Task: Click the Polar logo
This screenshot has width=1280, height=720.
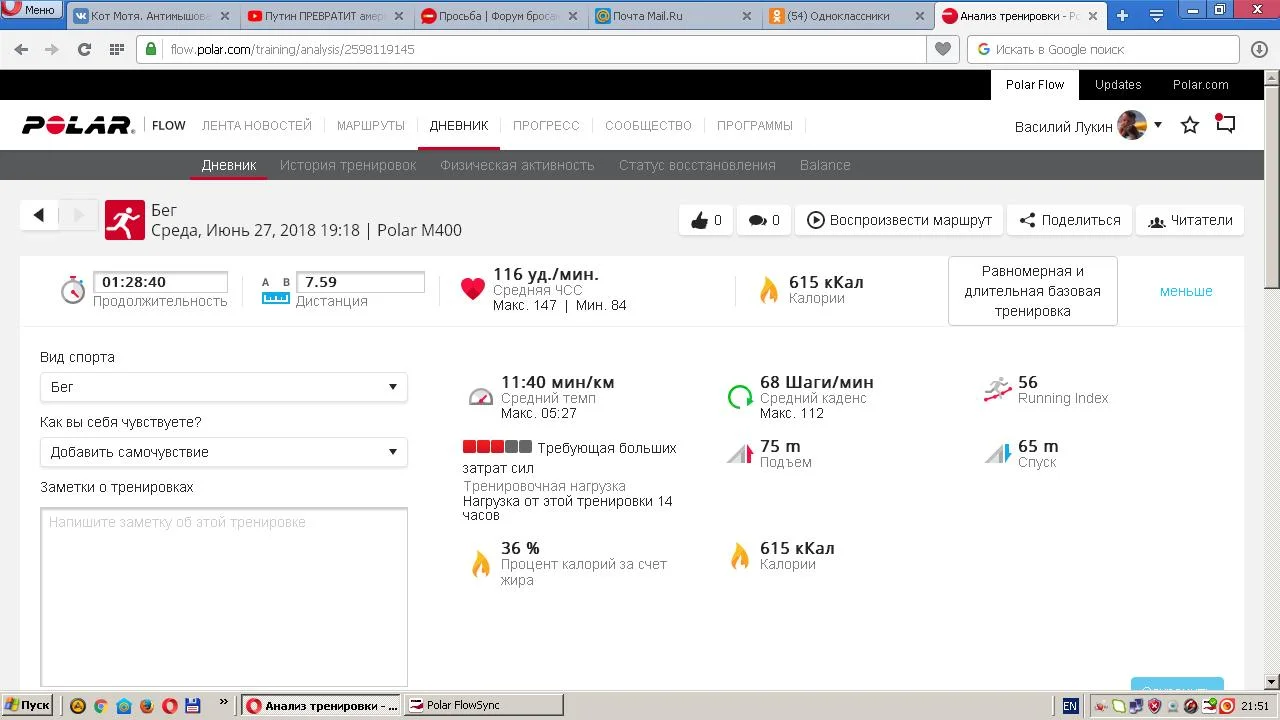Action: (78, 125)
